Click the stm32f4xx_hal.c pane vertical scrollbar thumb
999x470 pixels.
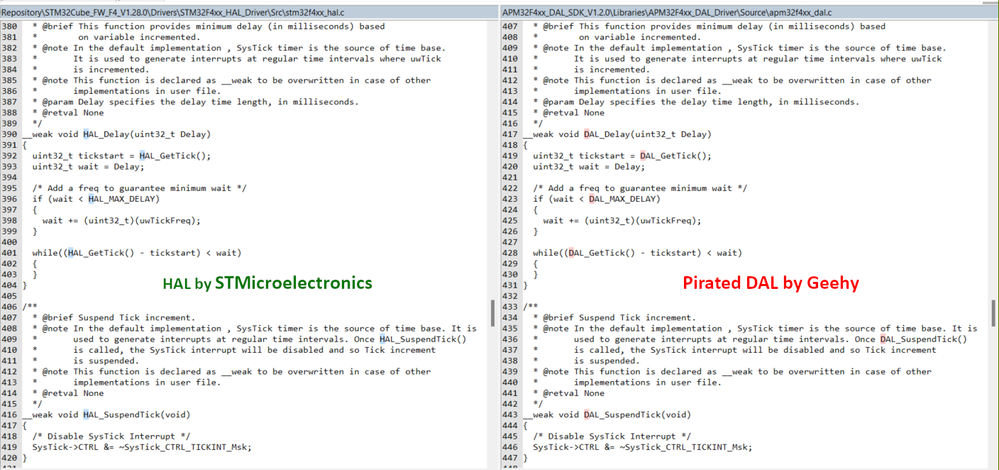point(493,313)
